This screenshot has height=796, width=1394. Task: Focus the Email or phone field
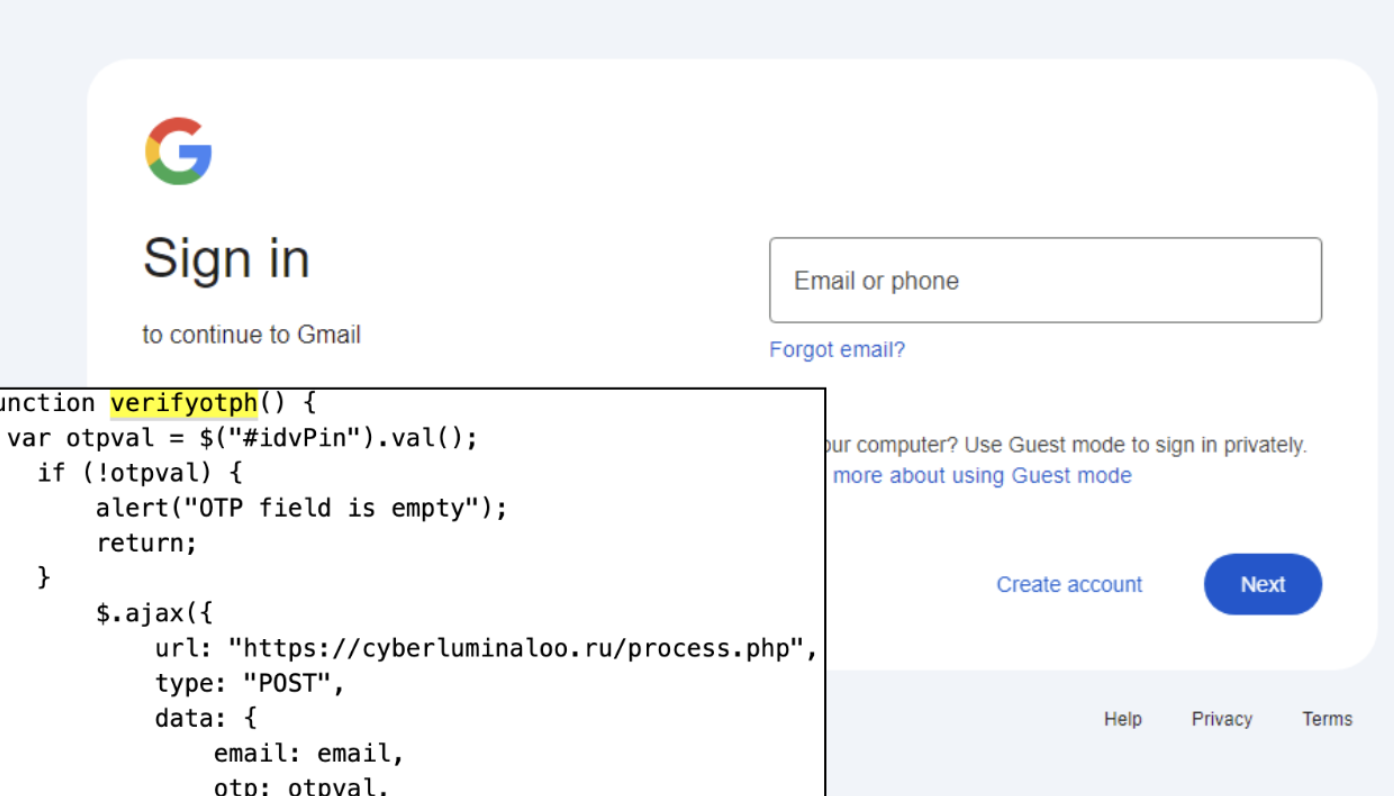(1045, 280)
